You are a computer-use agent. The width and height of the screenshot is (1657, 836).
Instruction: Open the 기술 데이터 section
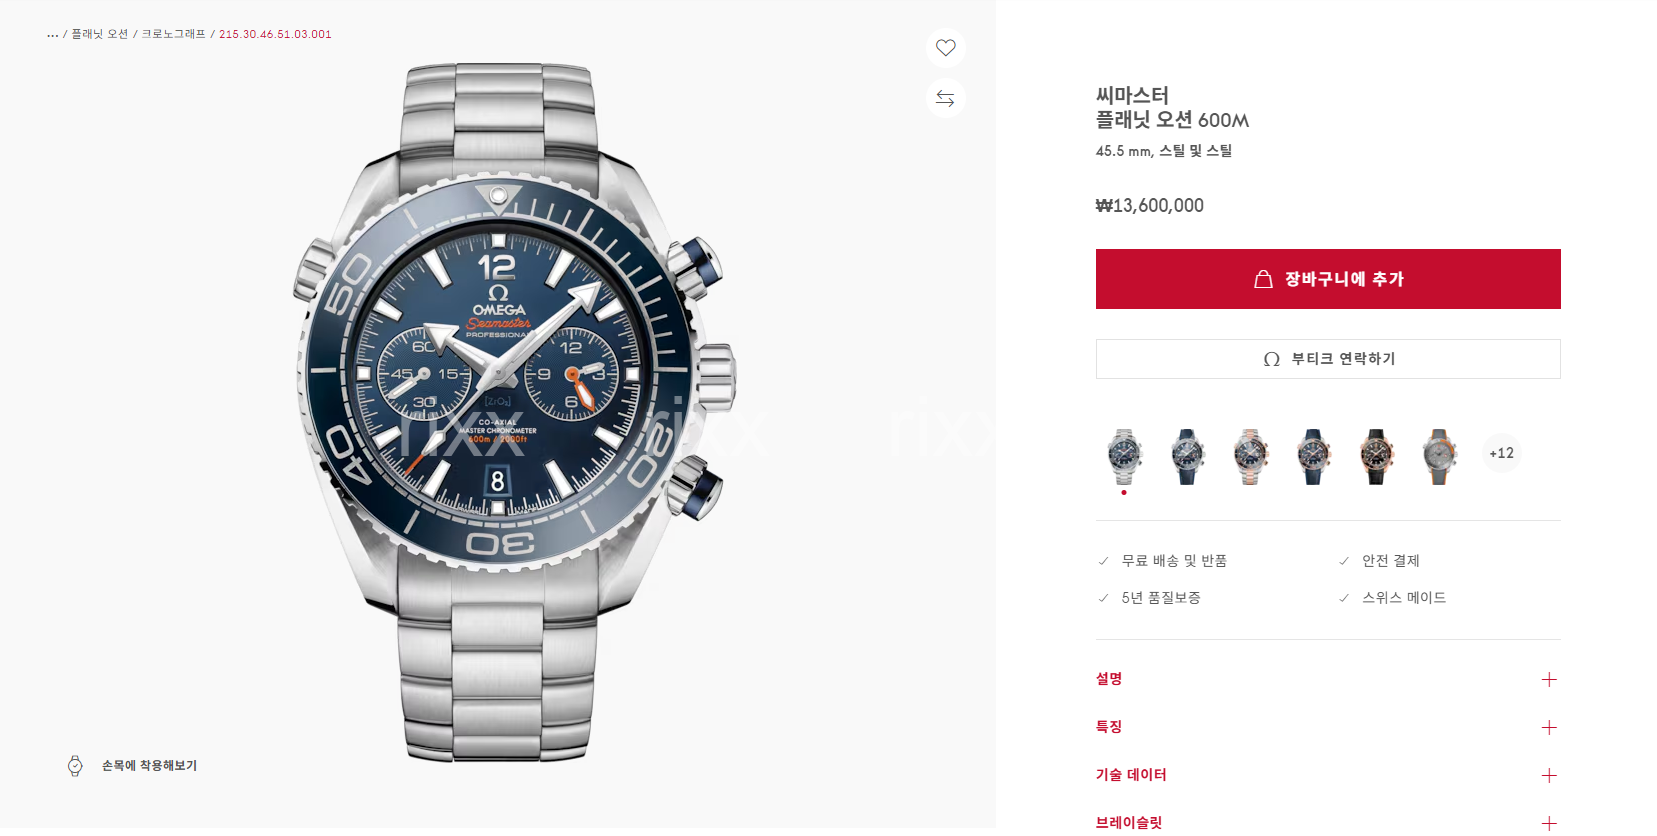pyautogui.click(x=1328, y=775)
